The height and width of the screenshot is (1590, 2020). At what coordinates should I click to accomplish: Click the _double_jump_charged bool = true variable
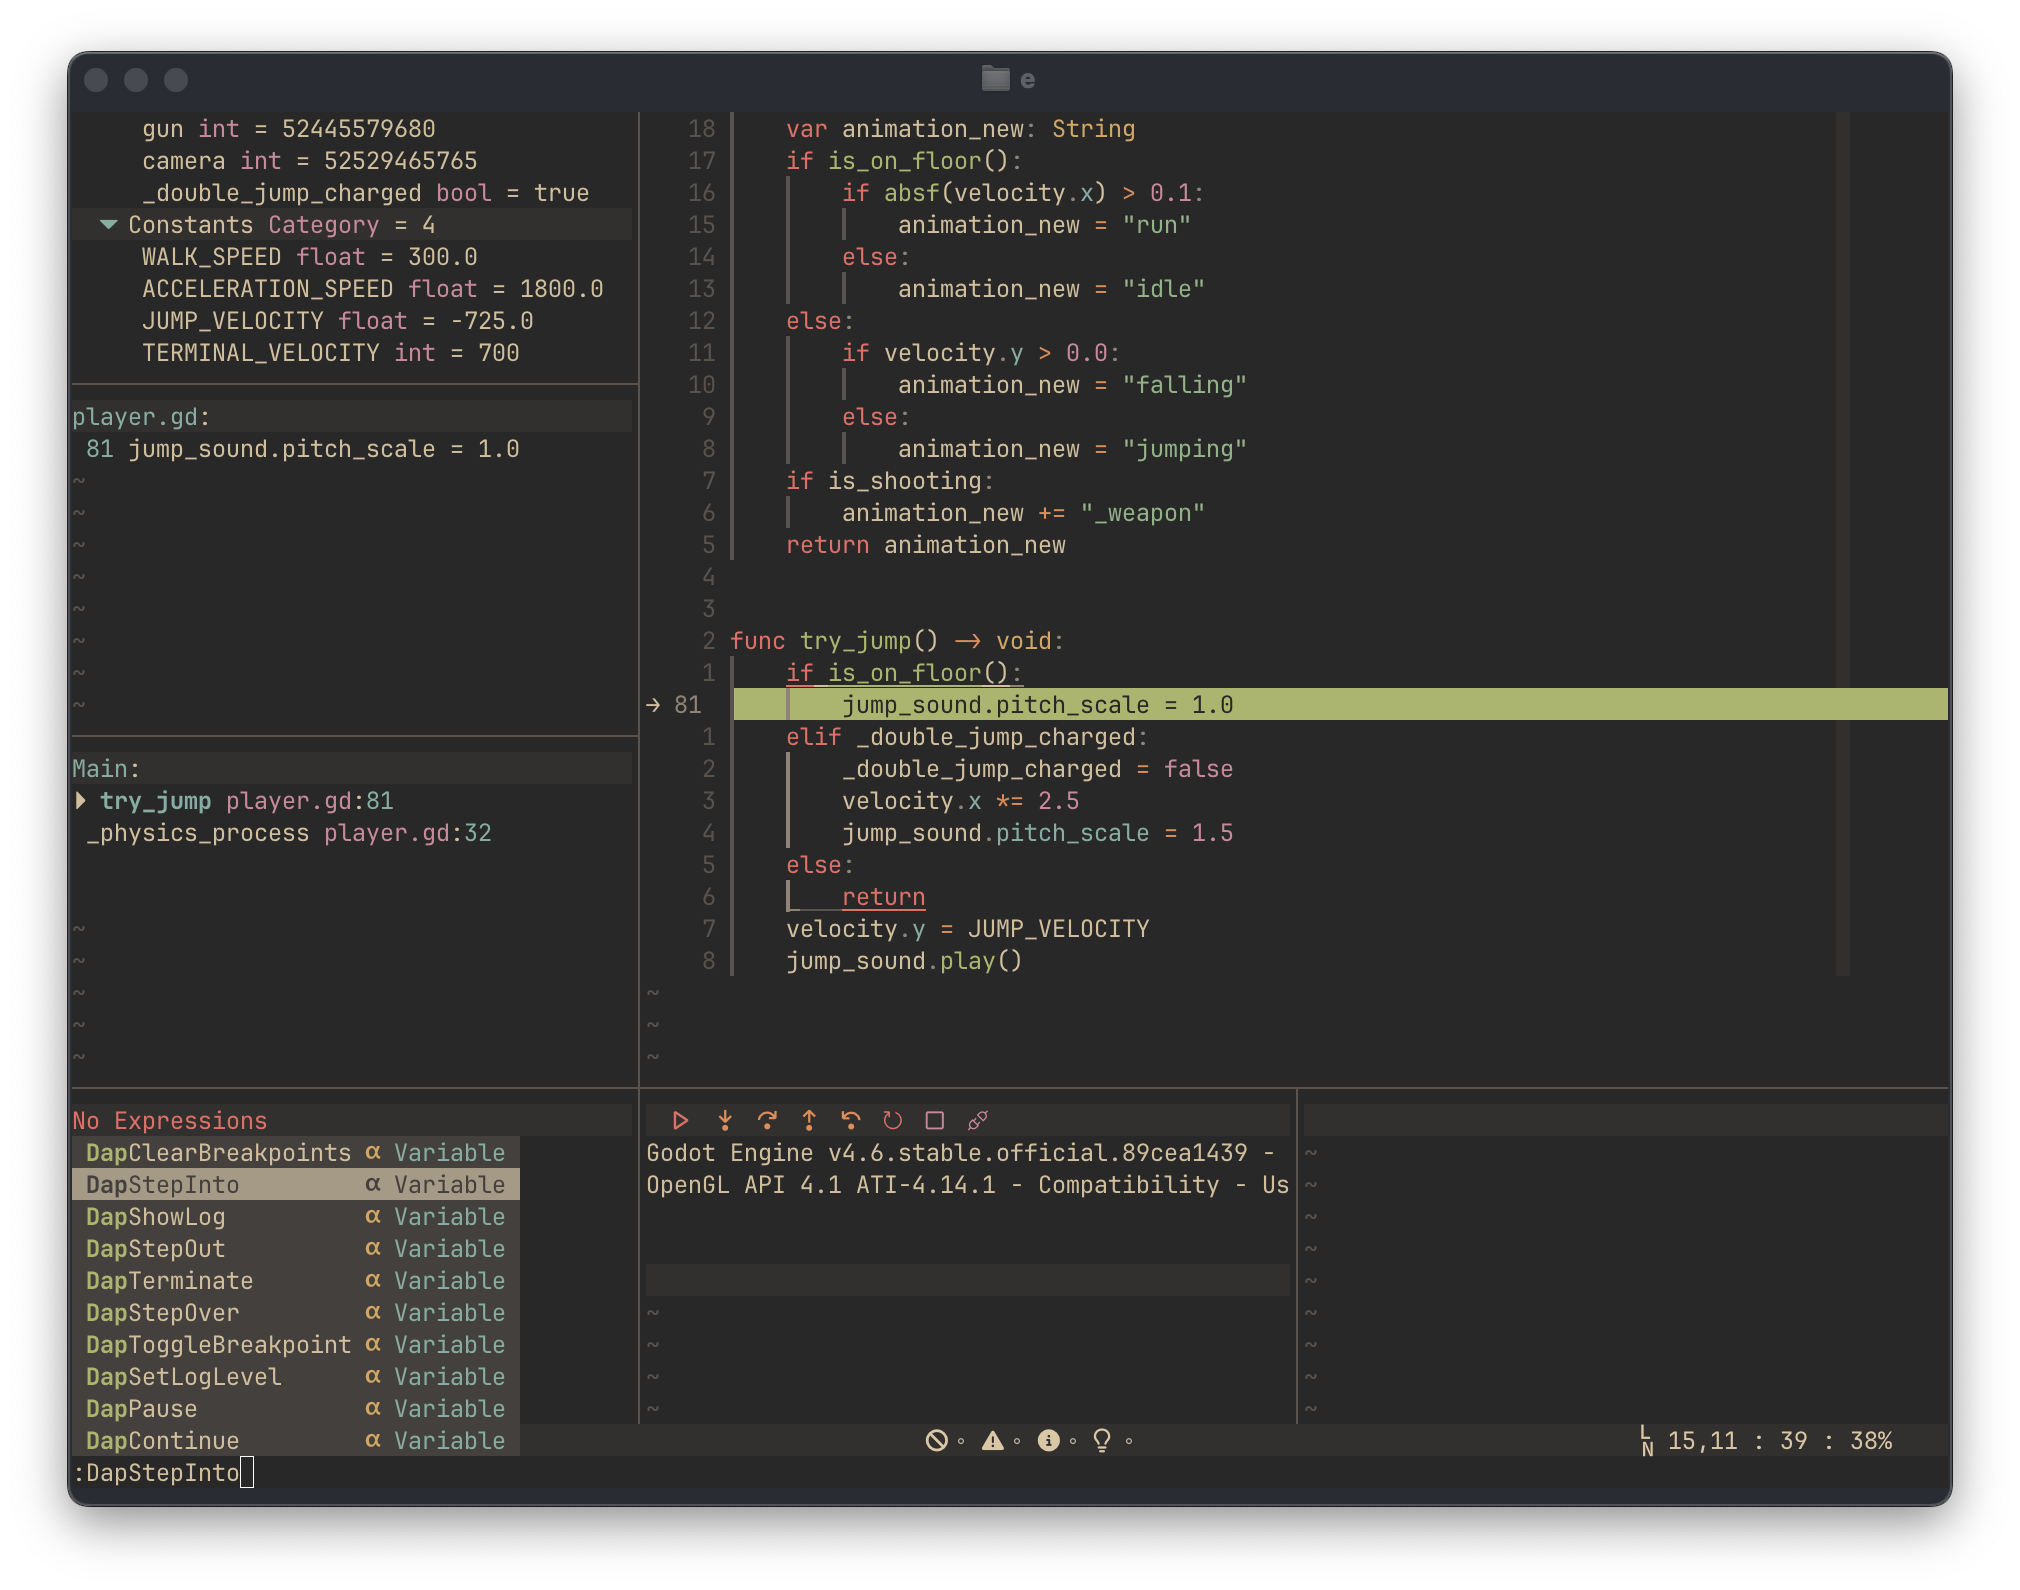pyautogui.click(x=365, y=192)
